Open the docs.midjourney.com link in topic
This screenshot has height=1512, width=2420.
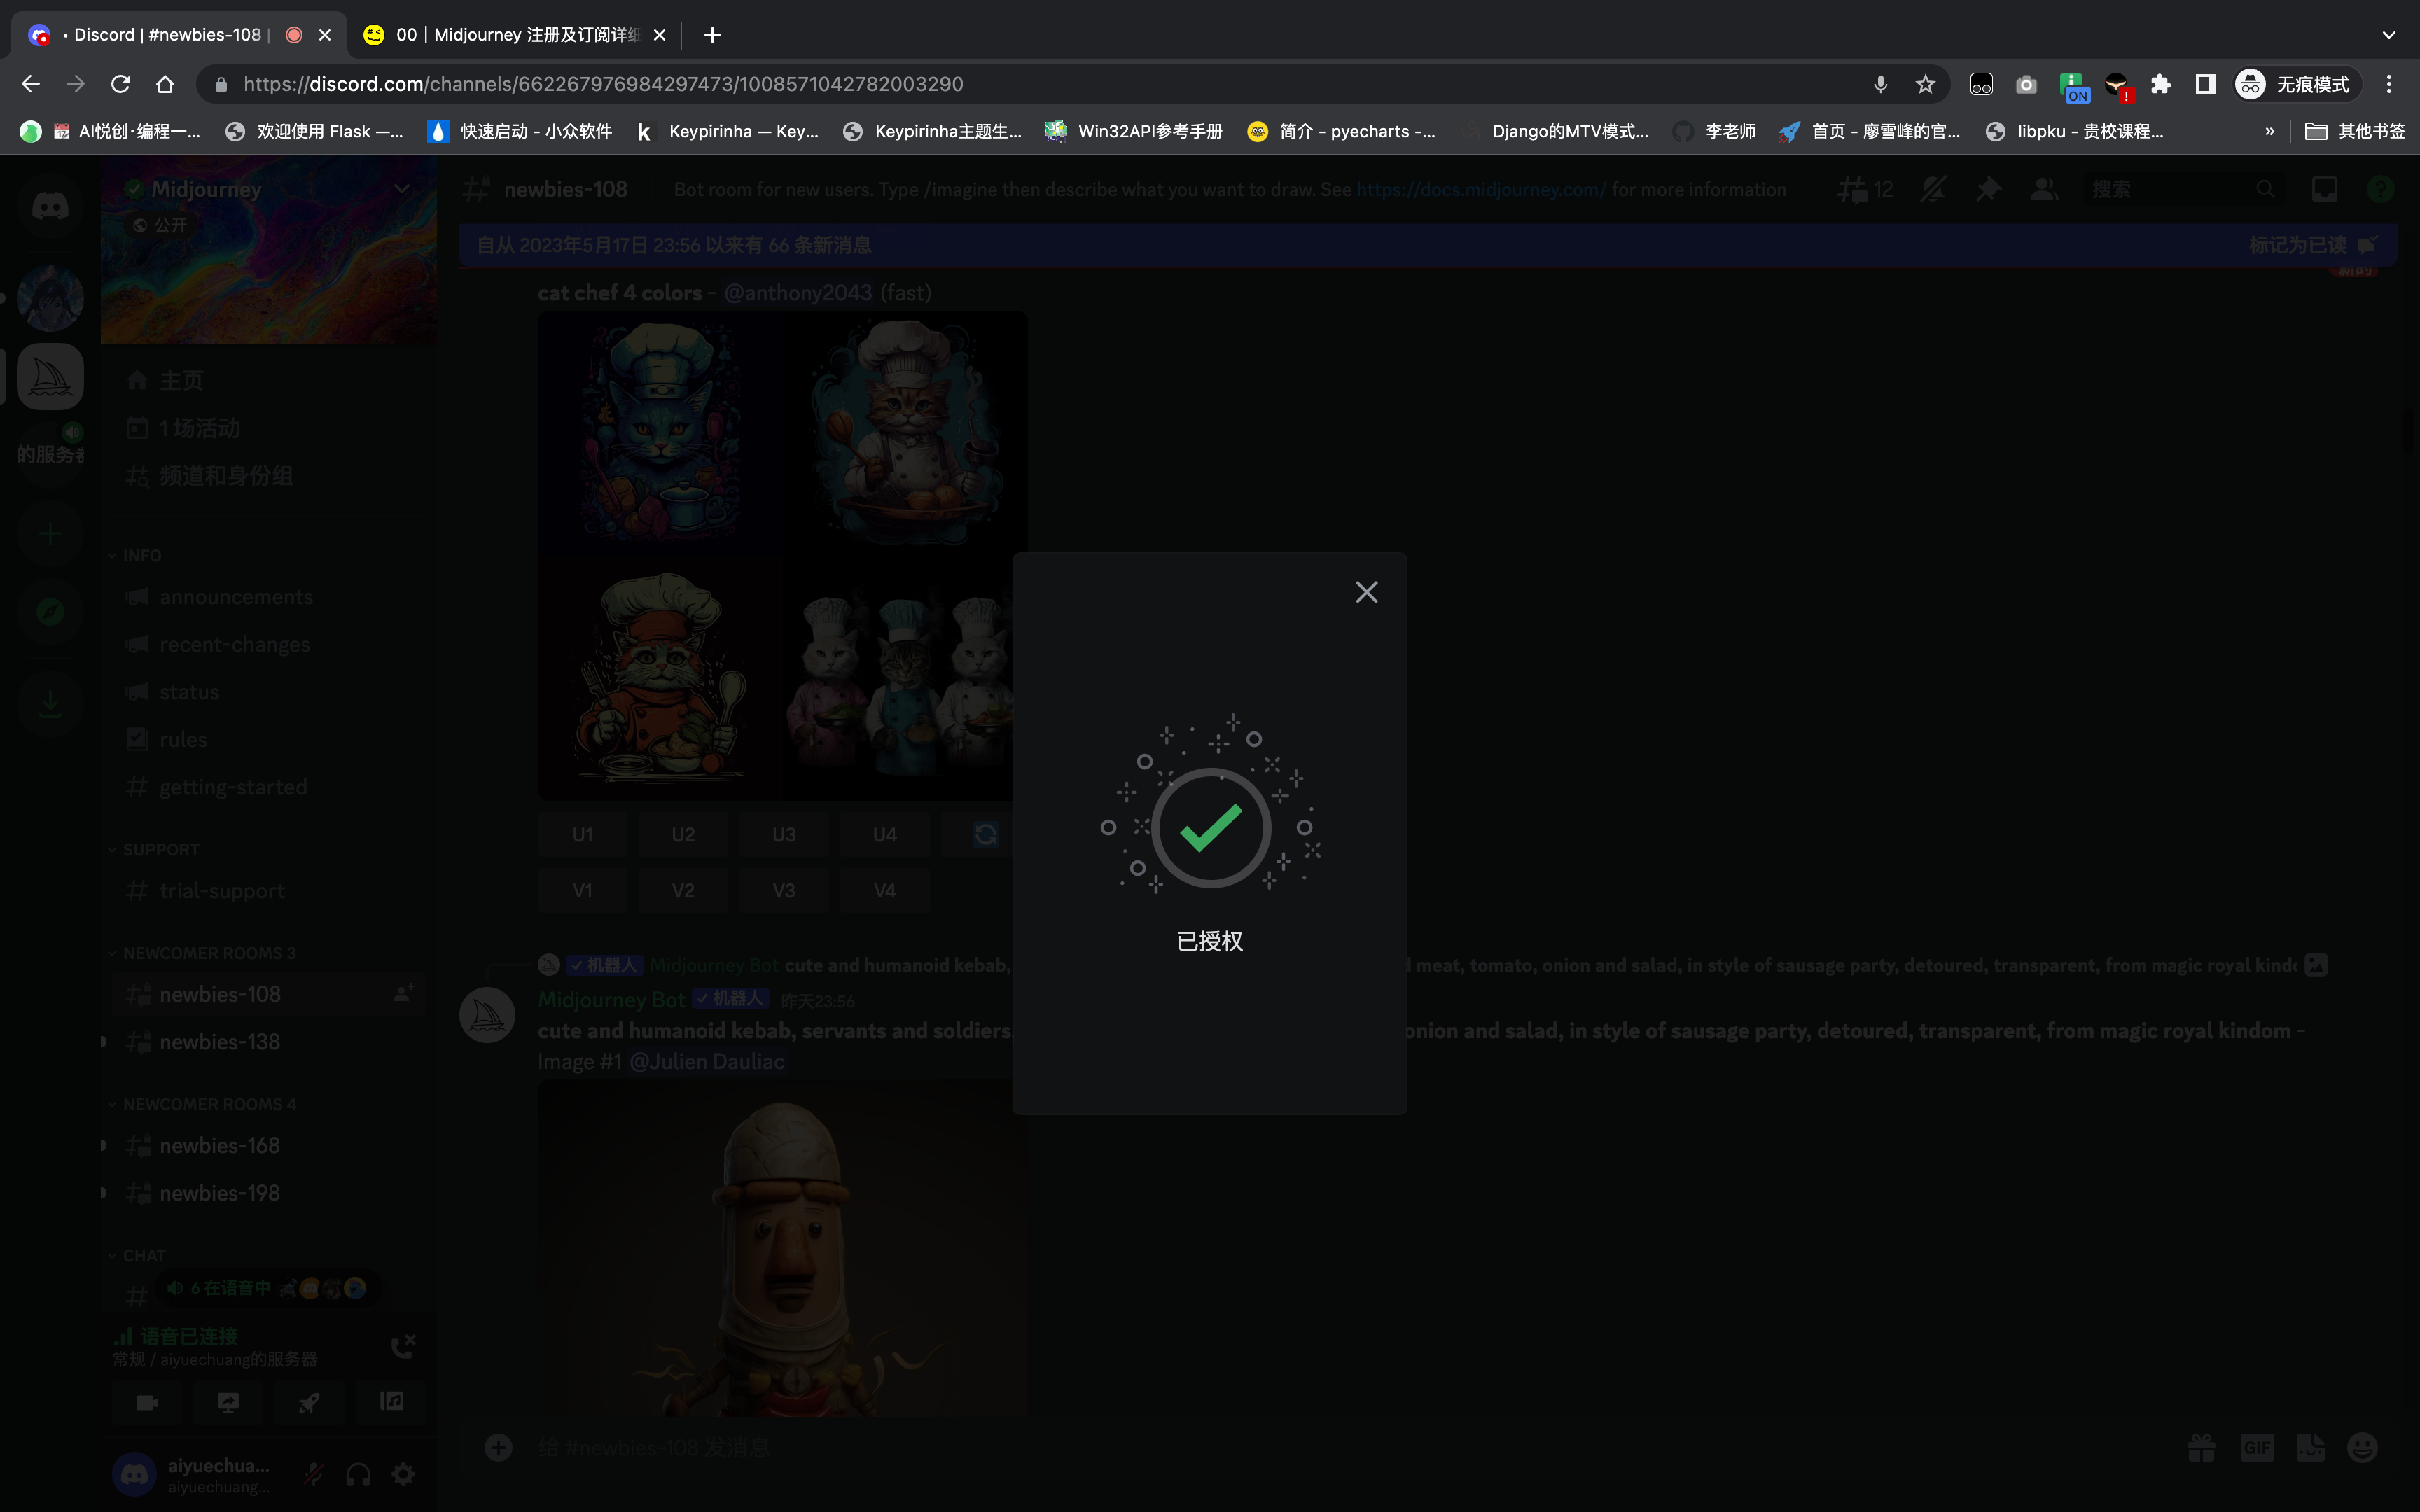tap(1481, 189)
